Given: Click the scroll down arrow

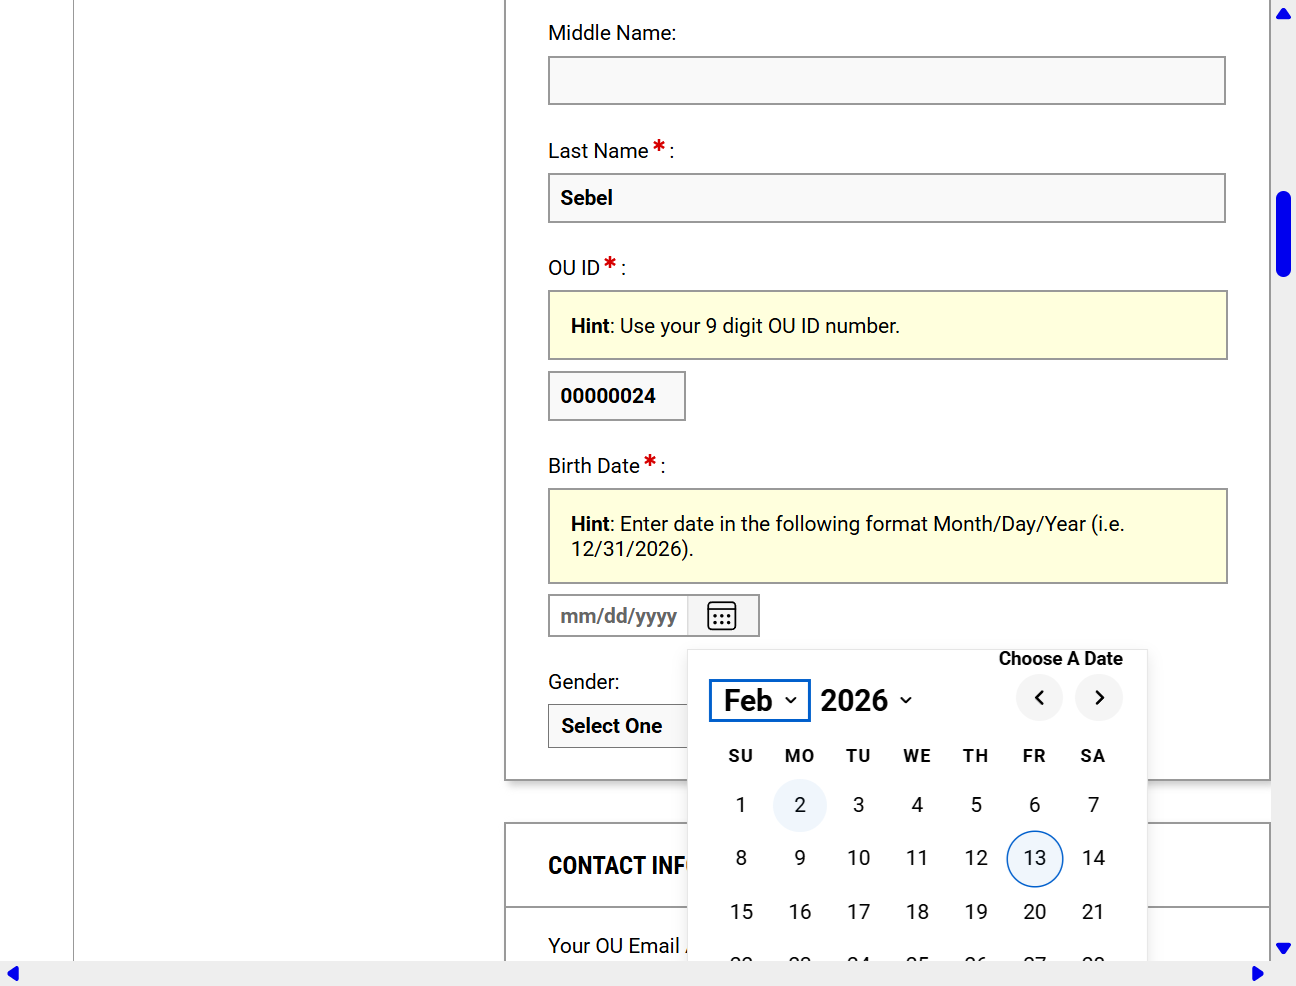Looking at the screenshot, I should click(1283, 947).
